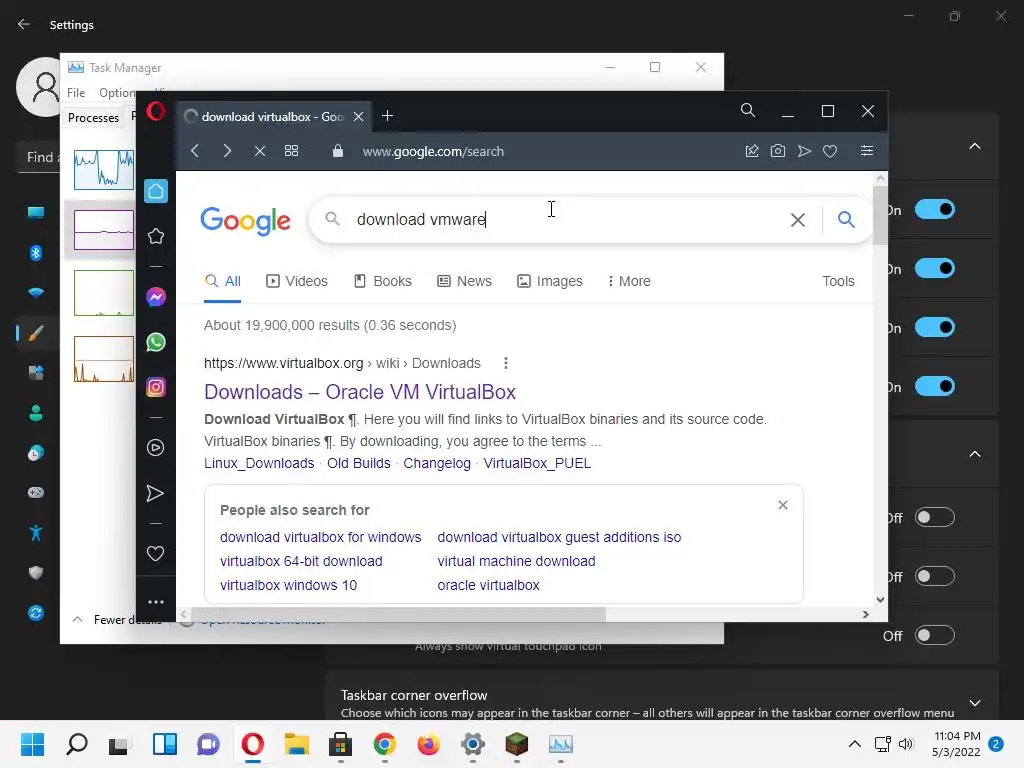The image size is (1024, 768).
Task: Open Instagram in Opera sidebar
Action: click(x=155, y=387)
